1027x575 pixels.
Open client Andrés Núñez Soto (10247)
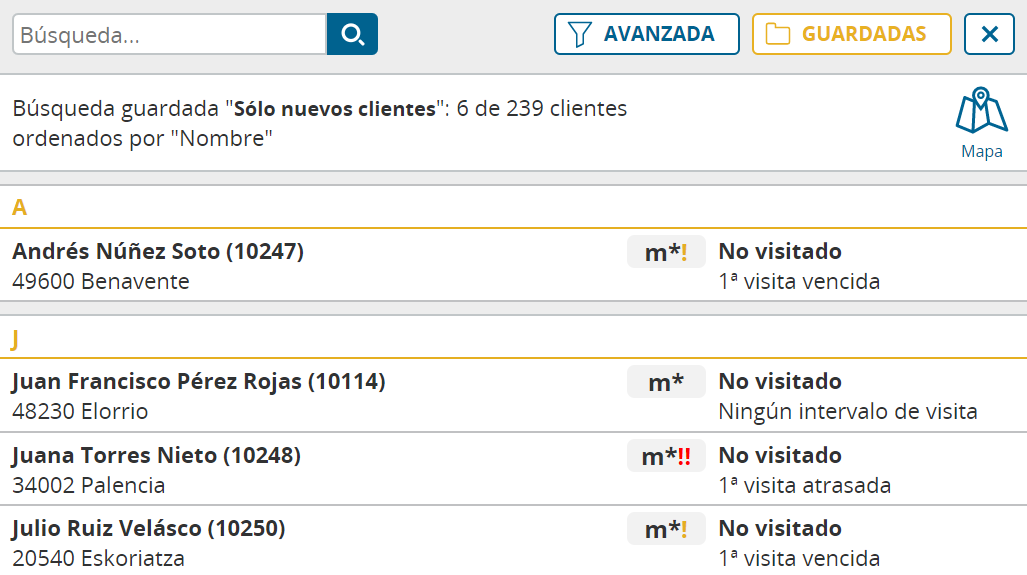click(158, 252)
